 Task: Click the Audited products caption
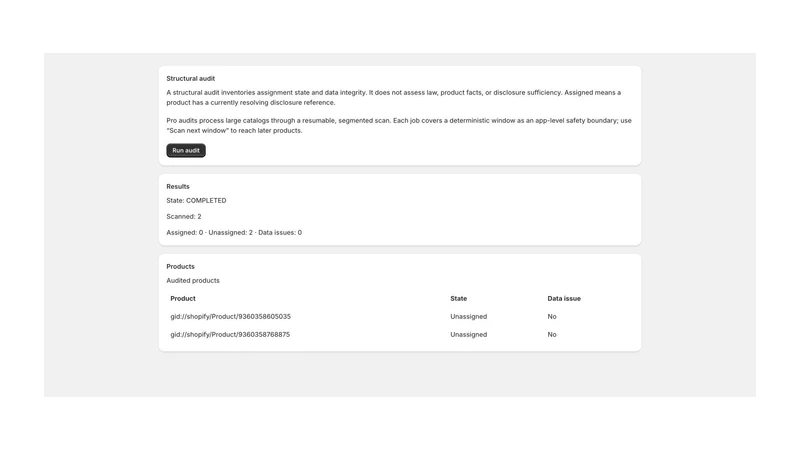[x=193, y=281]
